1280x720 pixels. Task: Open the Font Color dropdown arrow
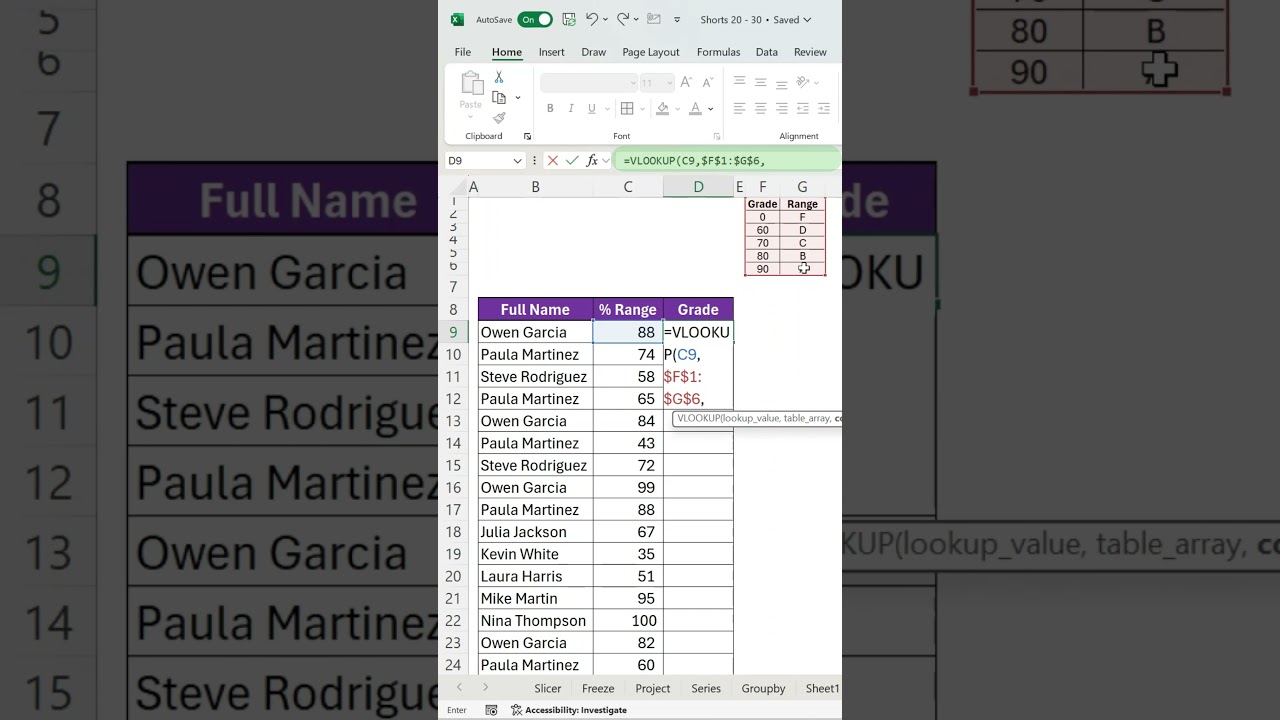[x=710, y=108]
